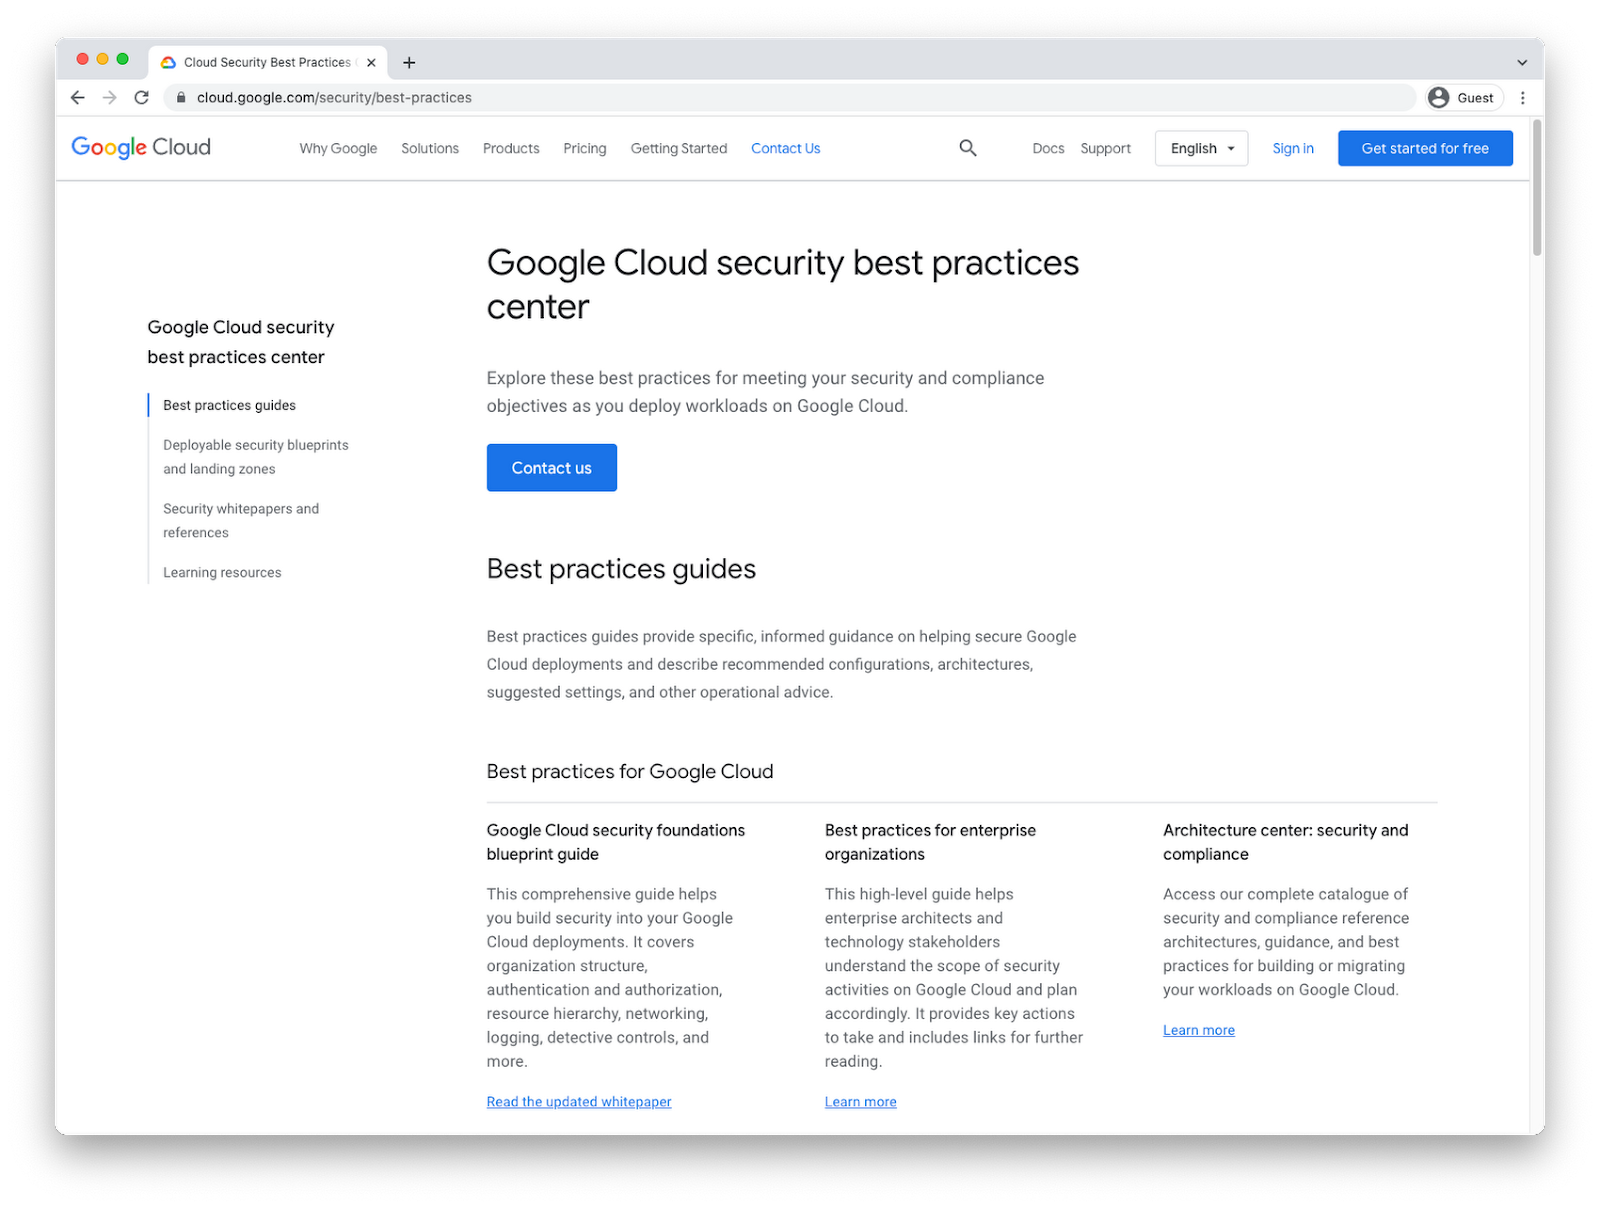Open Learning resources in the sidebar

[222, 572]
